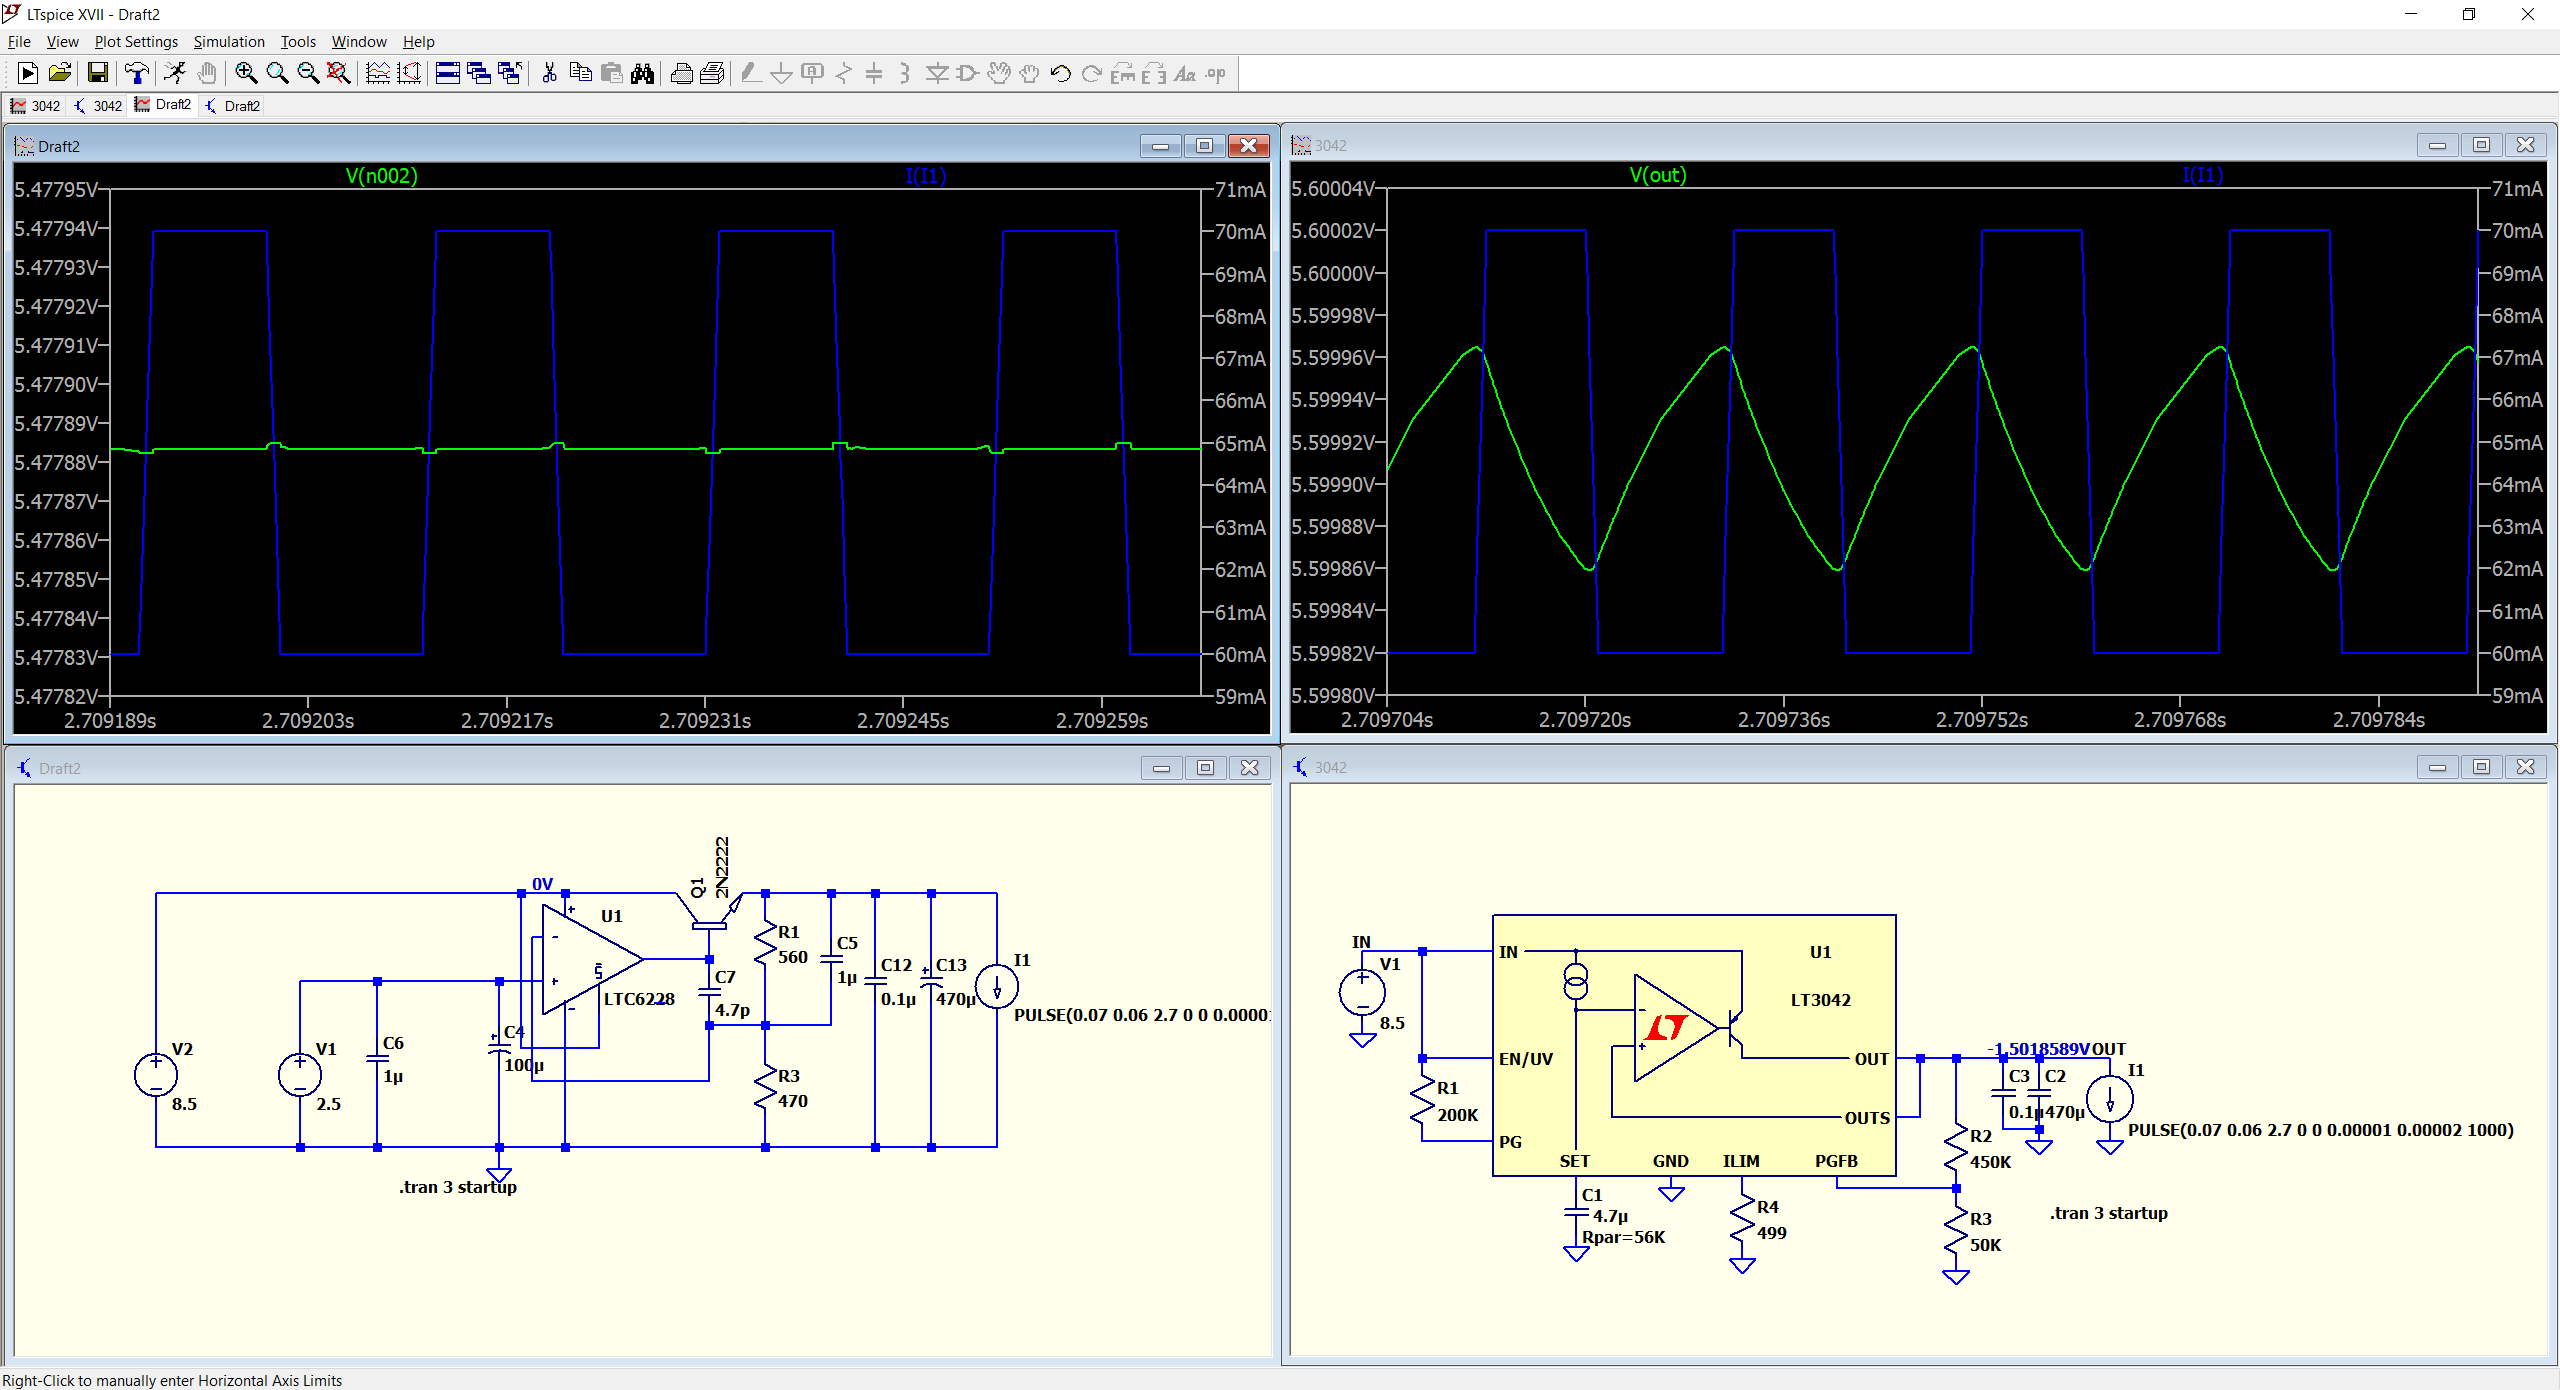
Task: Click the Print icon with paper
Action: pos(712,73)
